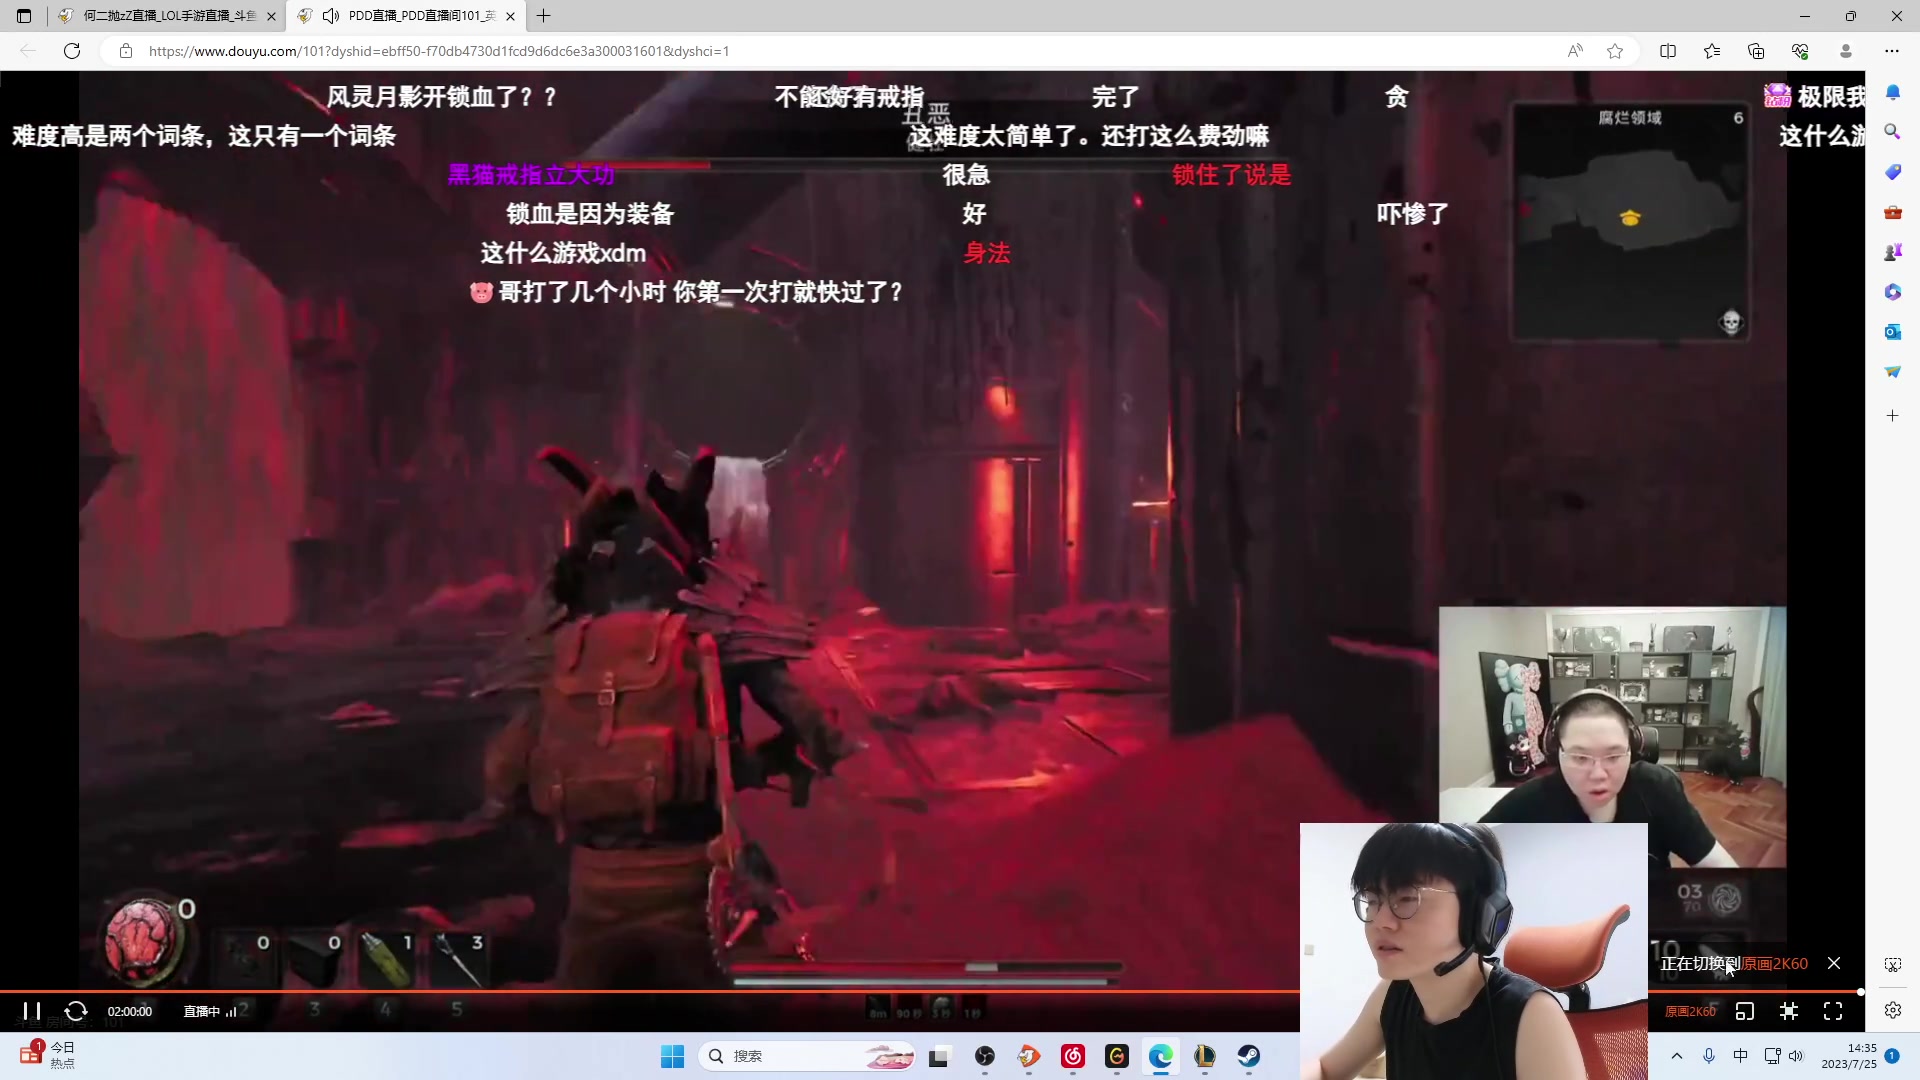Open Browser essentials heart icon
1920x1080 pixels.
(1800, 51)
